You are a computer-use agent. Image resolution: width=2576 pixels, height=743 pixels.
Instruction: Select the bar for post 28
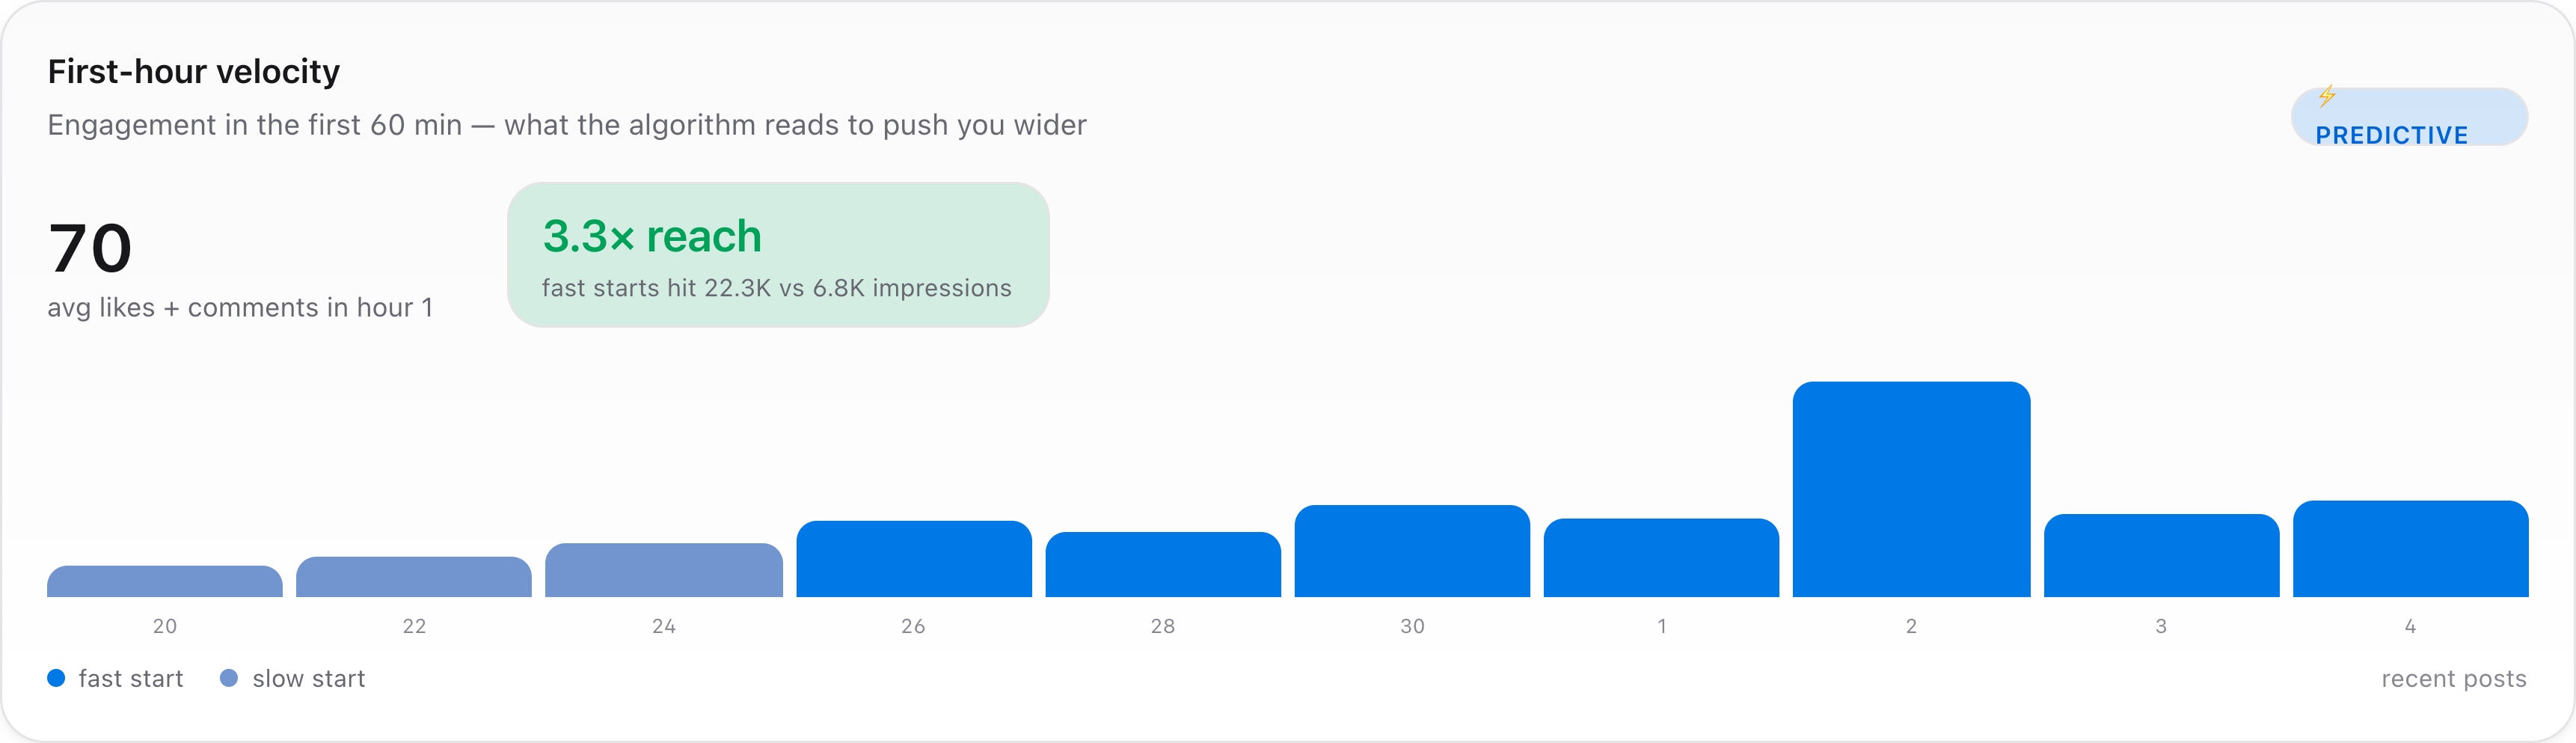click(x=1163, y=564)
